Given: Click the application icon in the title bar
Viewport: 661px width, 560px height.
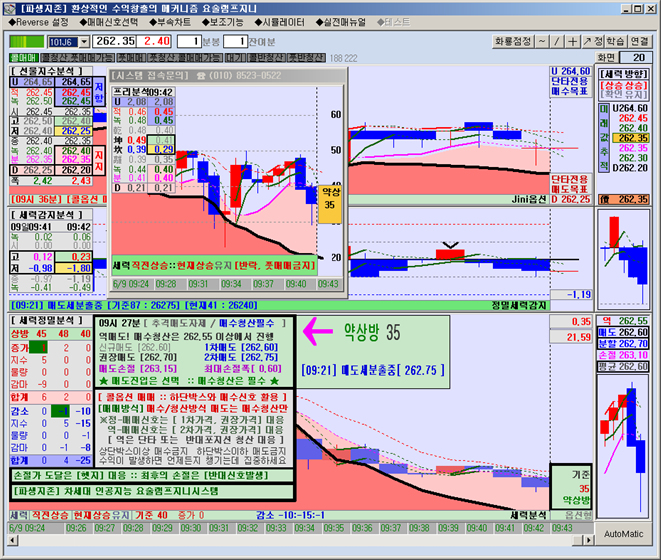Looking at the screenshot, I should pos(9,9).
